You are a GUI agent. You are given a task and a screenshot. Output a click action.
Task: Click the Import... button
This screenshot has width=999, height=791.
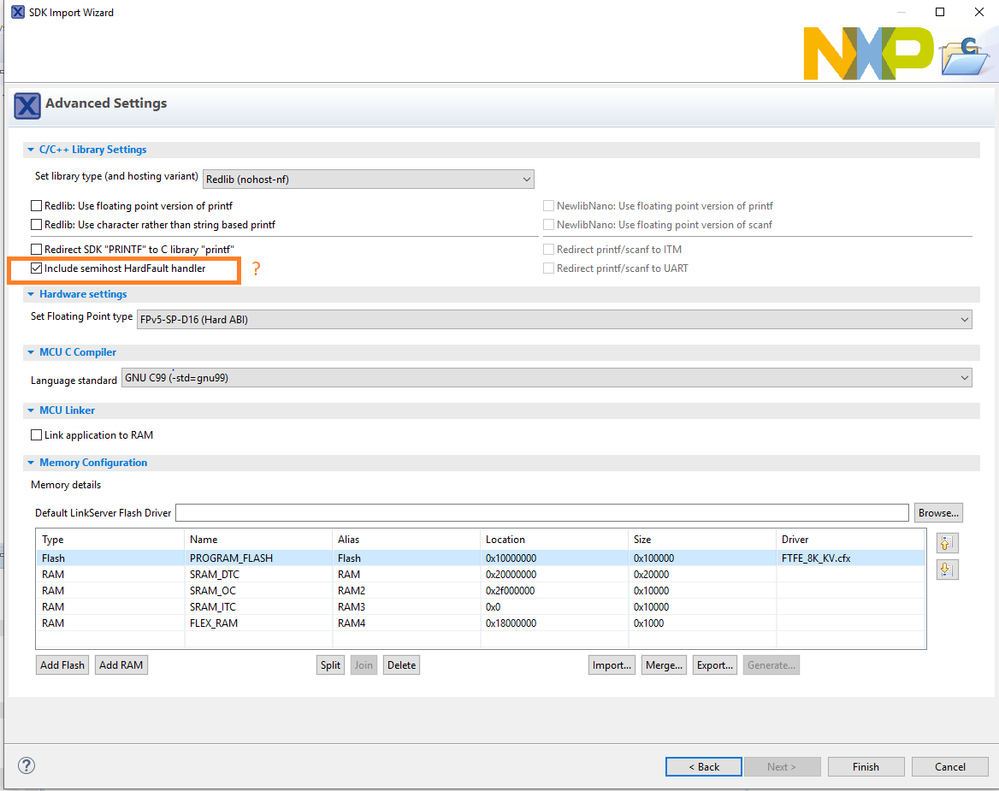(x=612, y=665)
